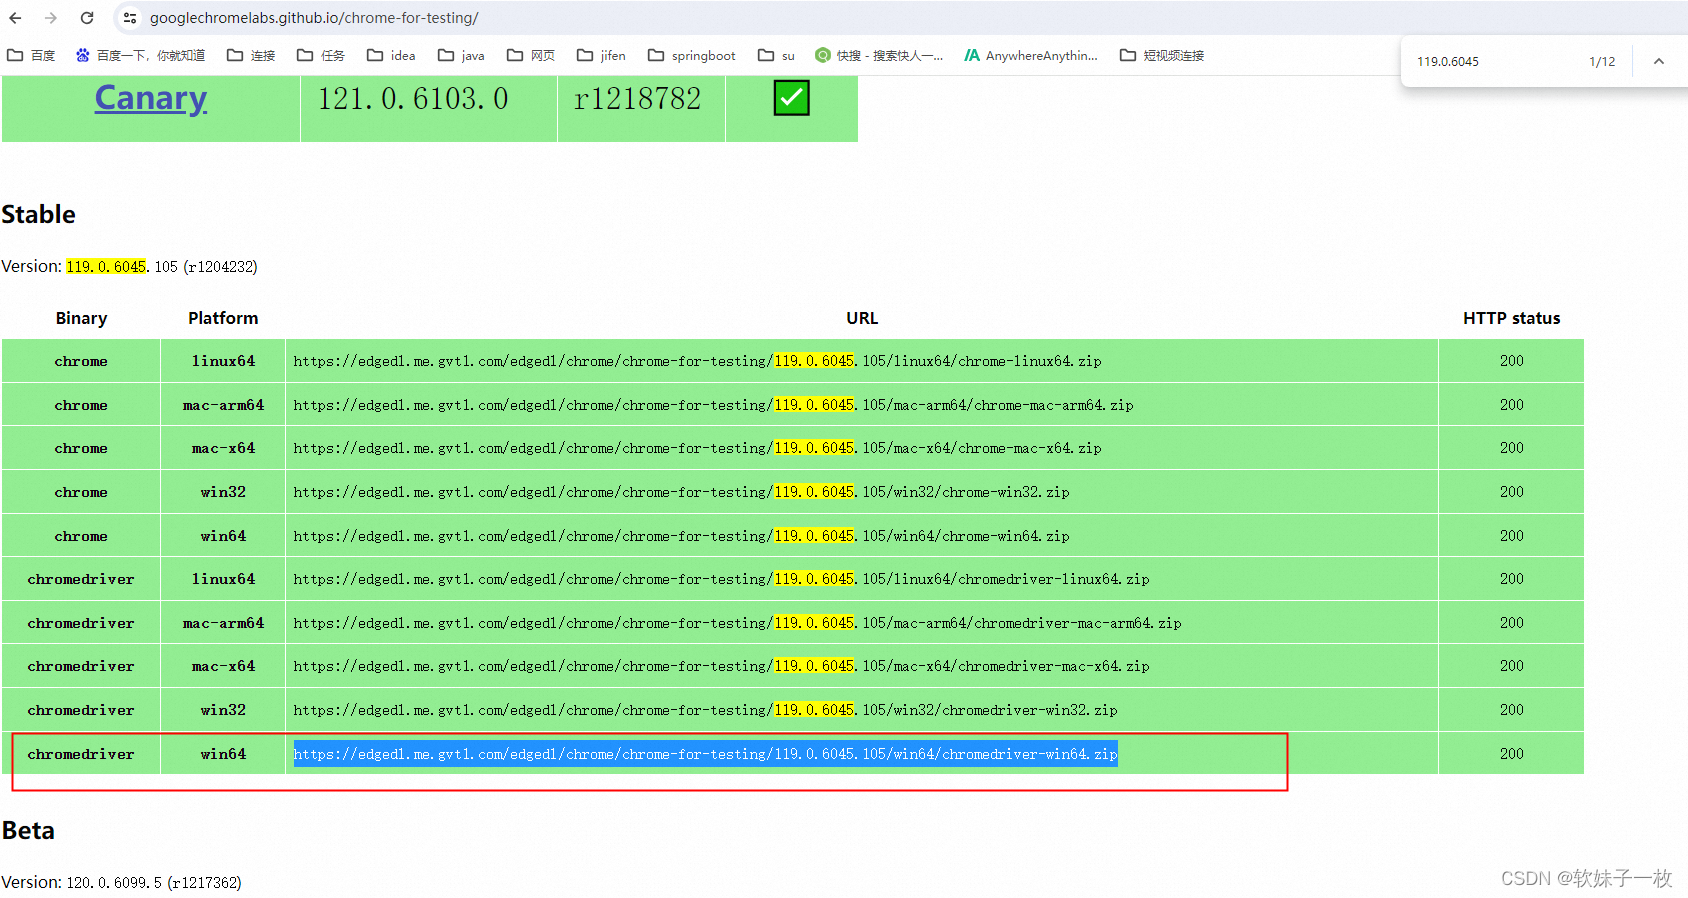Jump to previous find result with up chevron
The width and height of the screenshot is (1688, 898).
[x=1658, y=61]
